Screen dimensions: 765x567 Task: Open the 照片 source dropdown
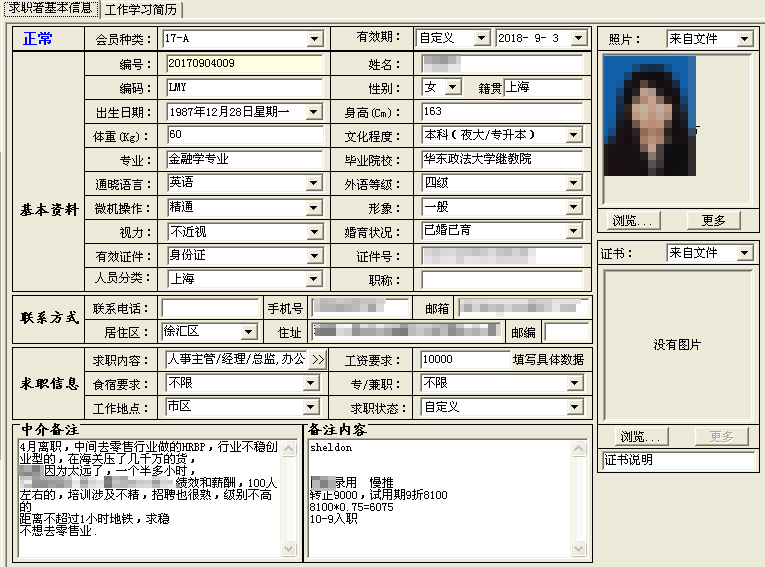(745, 39)
